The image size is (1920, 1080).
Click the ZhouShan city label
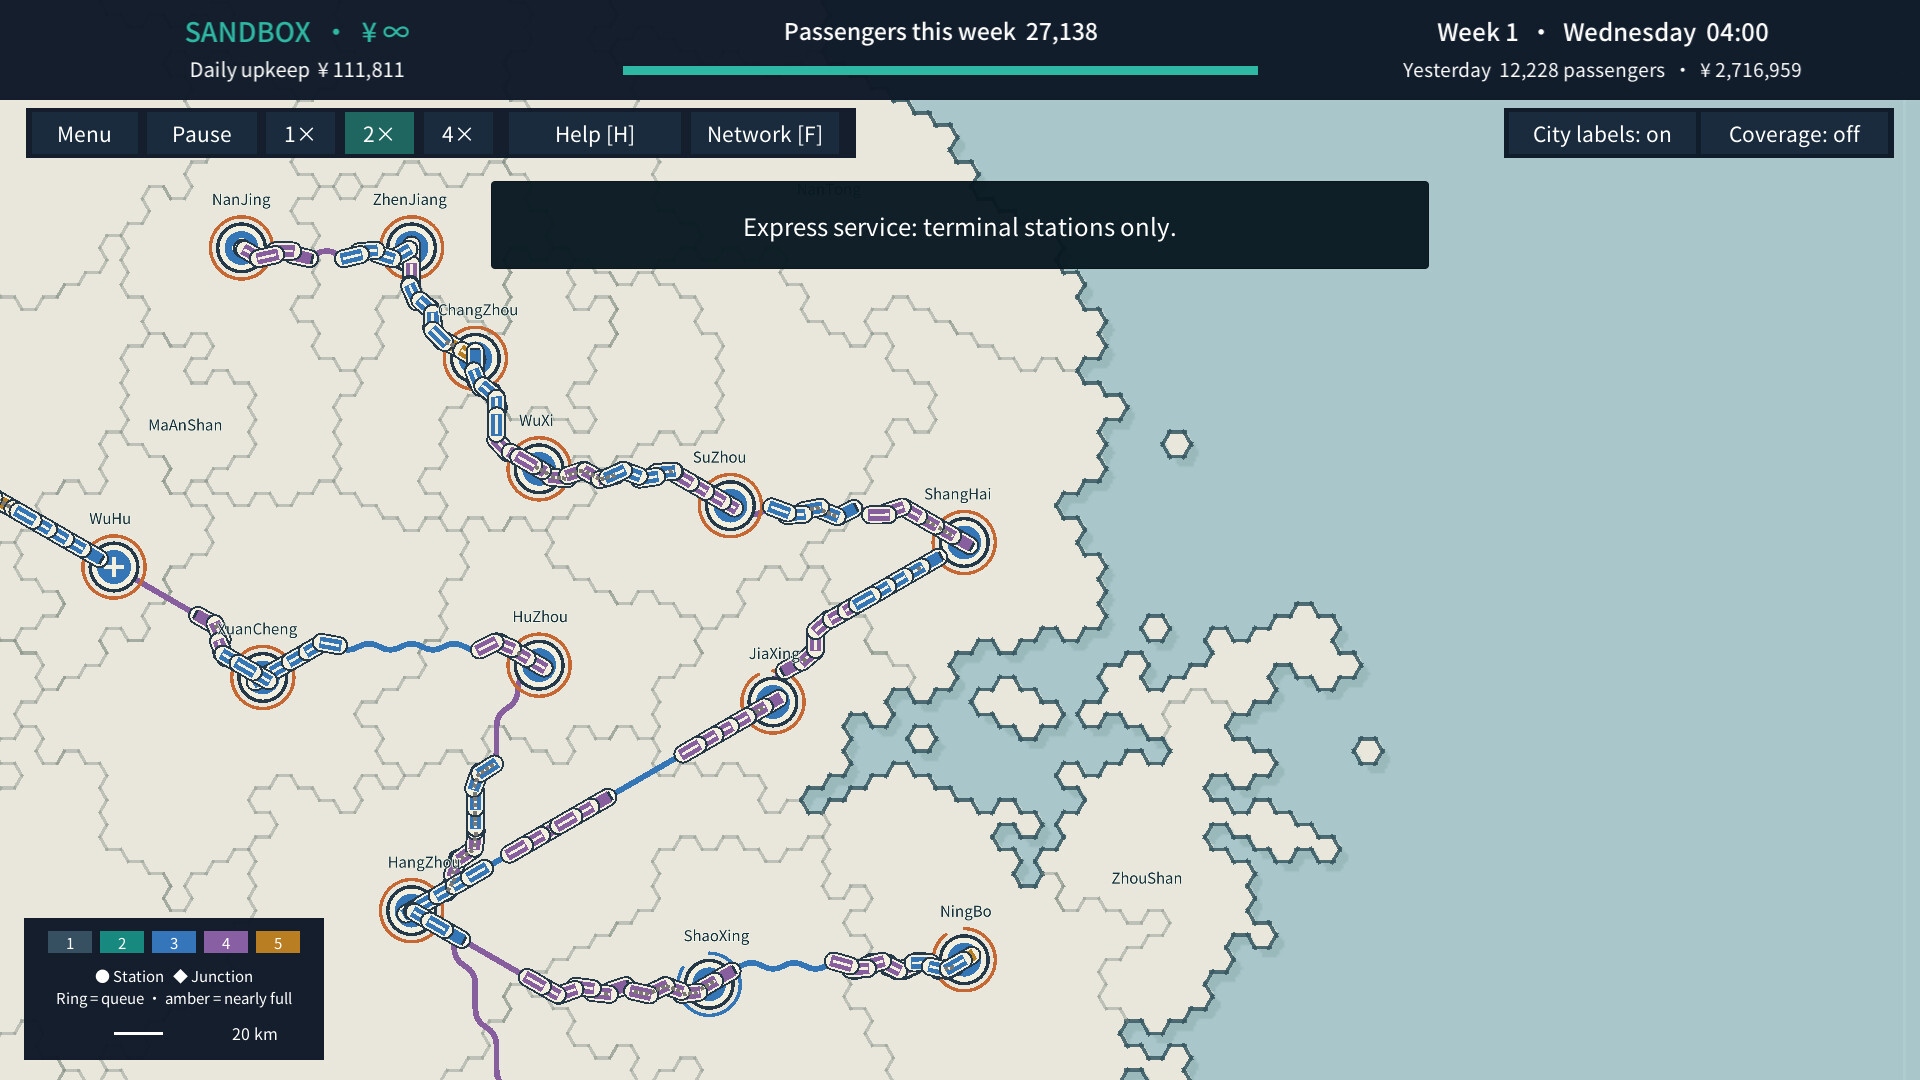click(1146, 878)
